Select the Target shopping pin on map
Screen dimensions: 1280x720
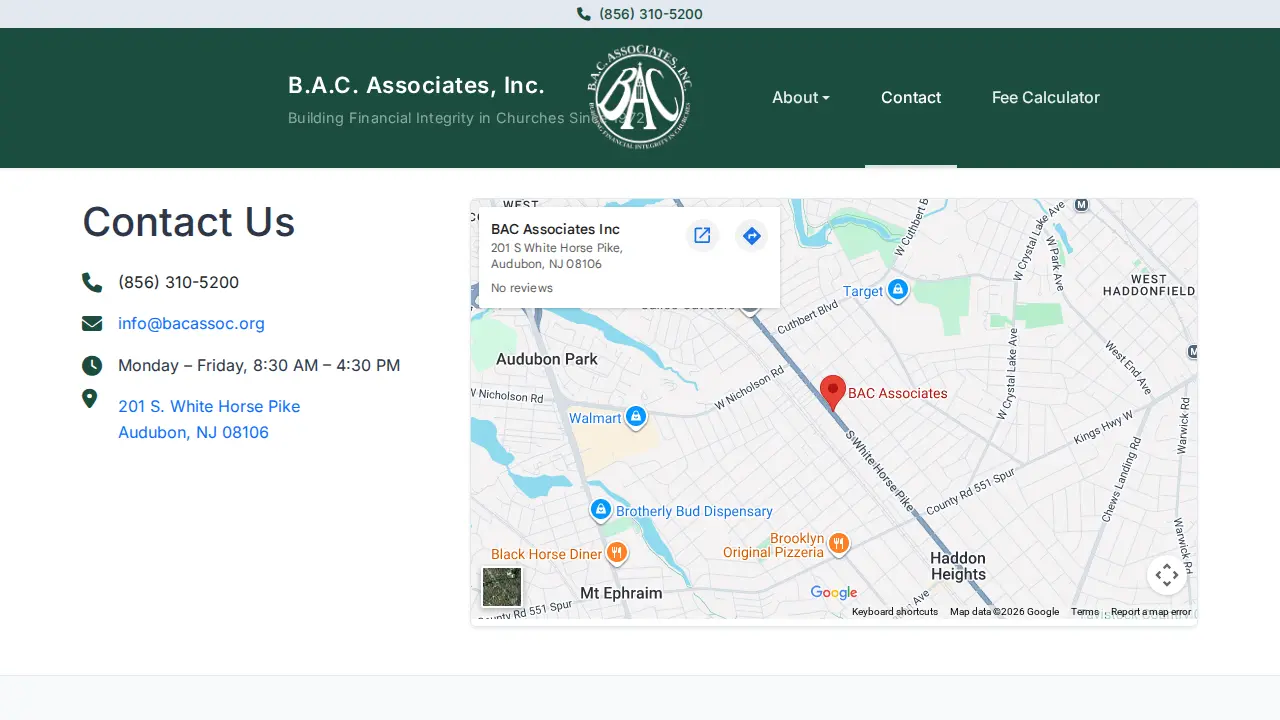(898, 290)
